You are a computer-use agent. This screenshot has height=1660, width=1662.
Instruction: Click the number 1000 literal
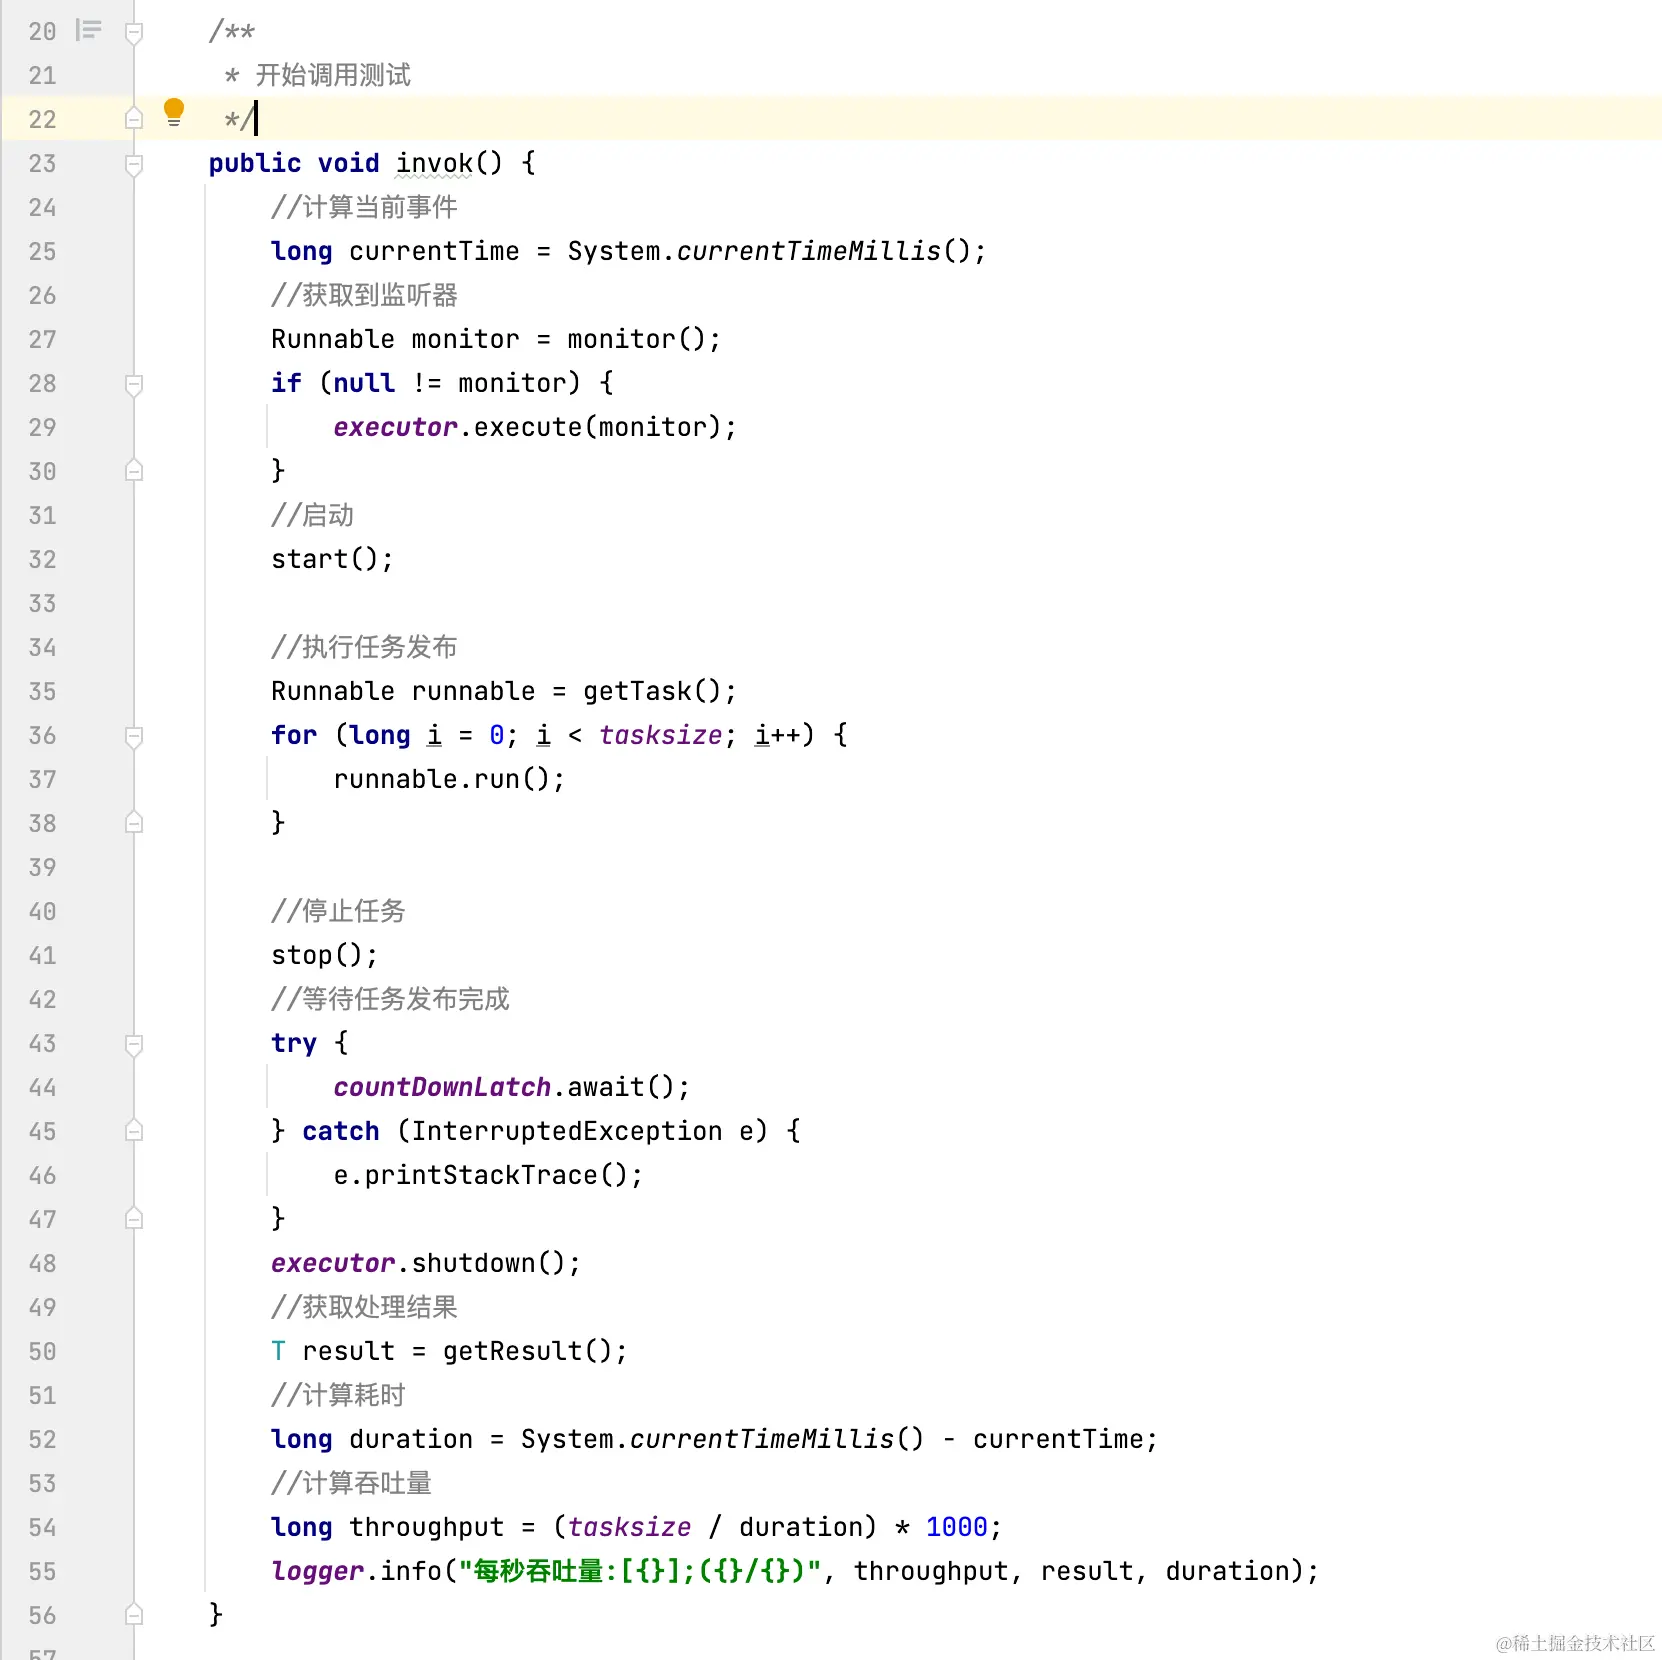coord(956,1527)
